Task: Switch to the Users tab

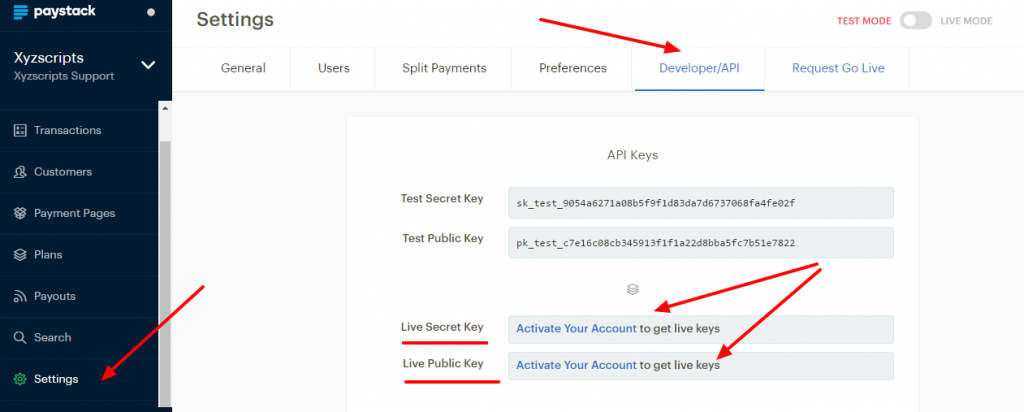Action: point(334,68)
